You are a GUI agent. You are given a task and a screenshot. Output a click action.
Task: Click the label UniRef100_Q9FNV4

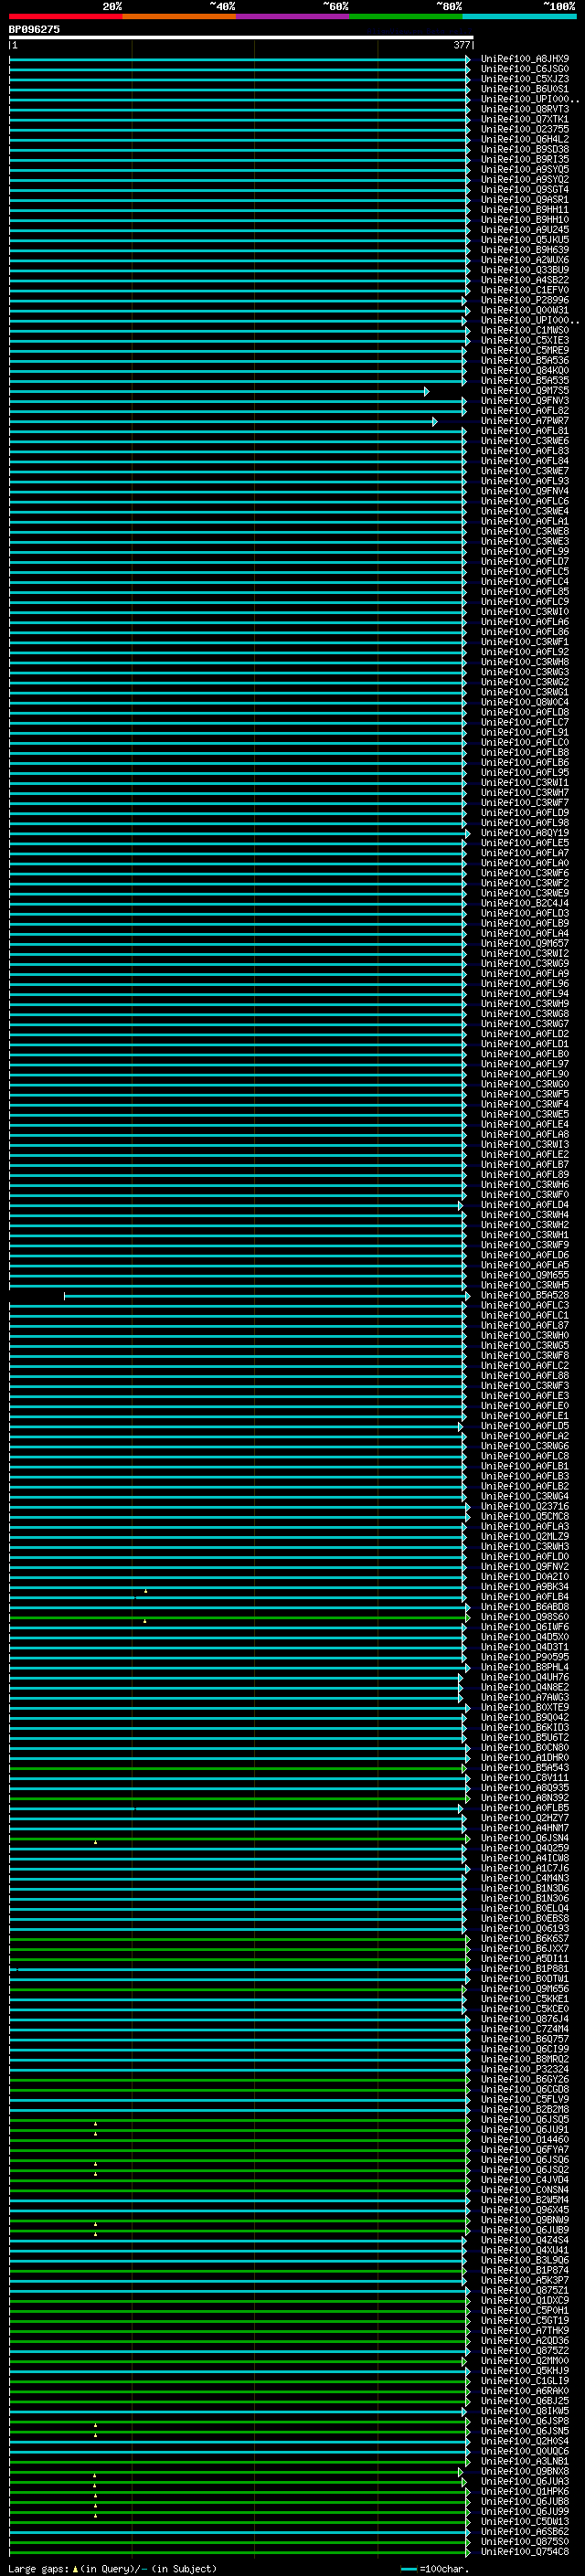coord(525,491)
